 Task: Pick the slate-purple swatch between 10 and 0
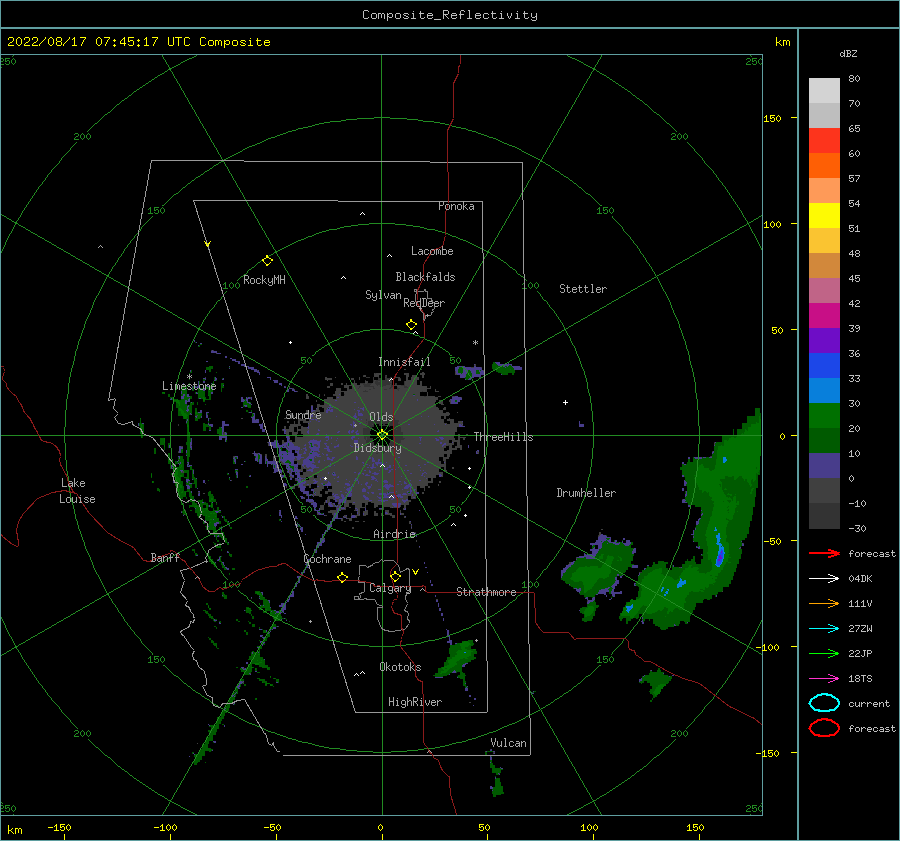click(x=824, y=466)
